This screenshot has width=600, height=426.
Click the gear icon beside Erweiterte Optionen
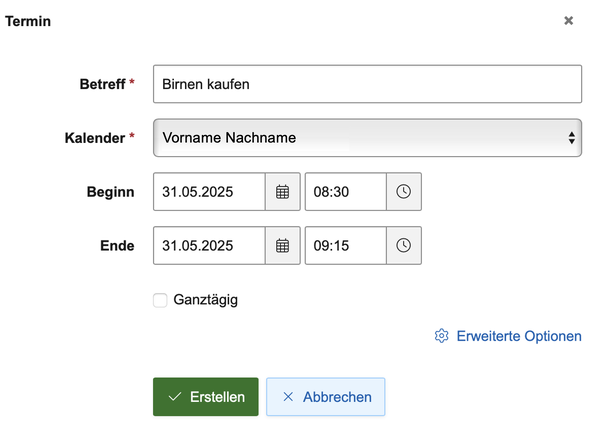pos(441,336)
